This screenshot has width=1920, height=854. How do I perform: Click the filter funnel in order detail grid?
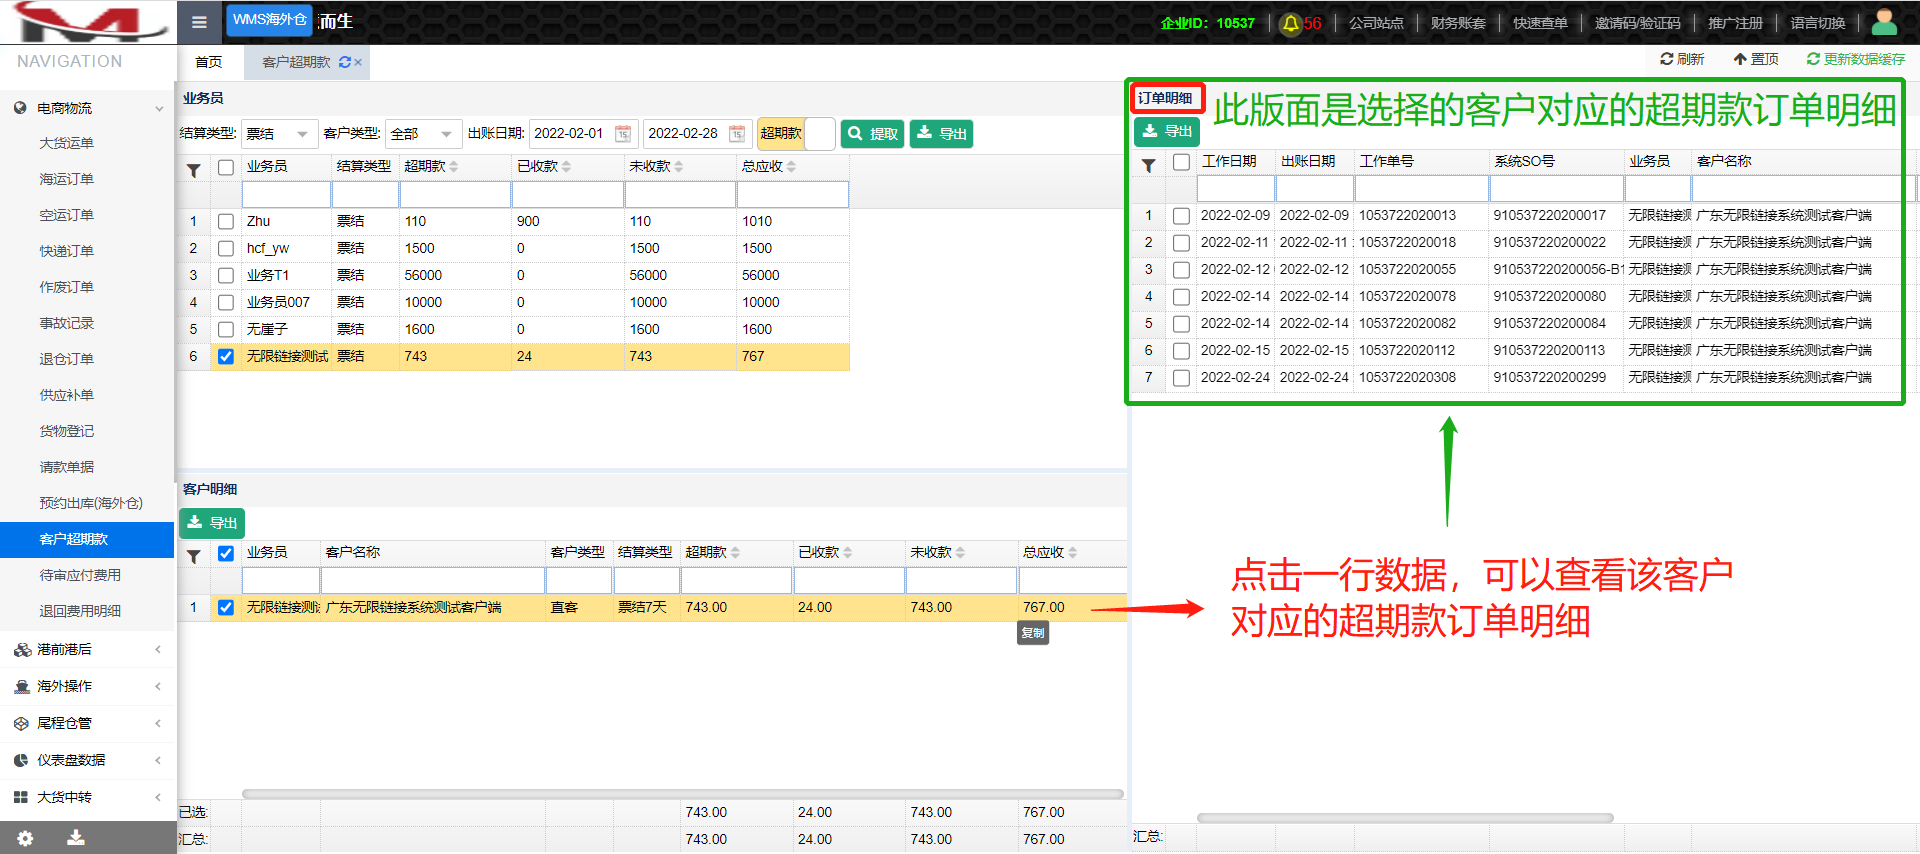[x=1148, y=165]
